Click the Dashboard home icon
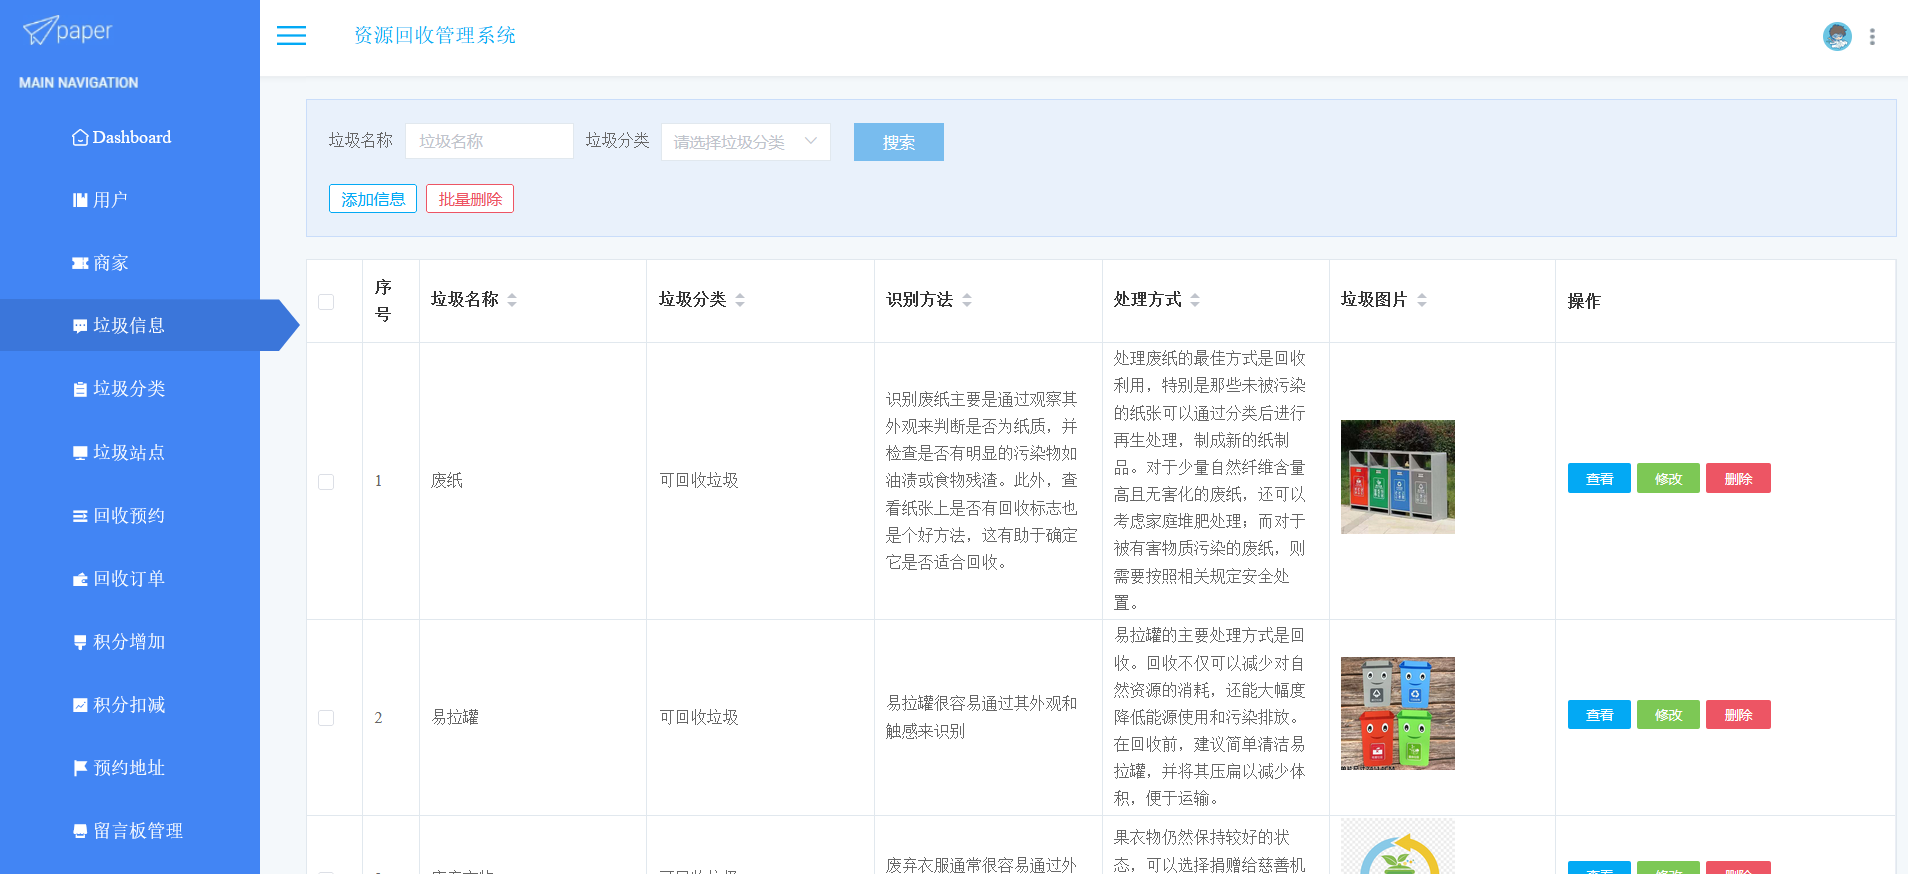 click(x=80, y=137)
